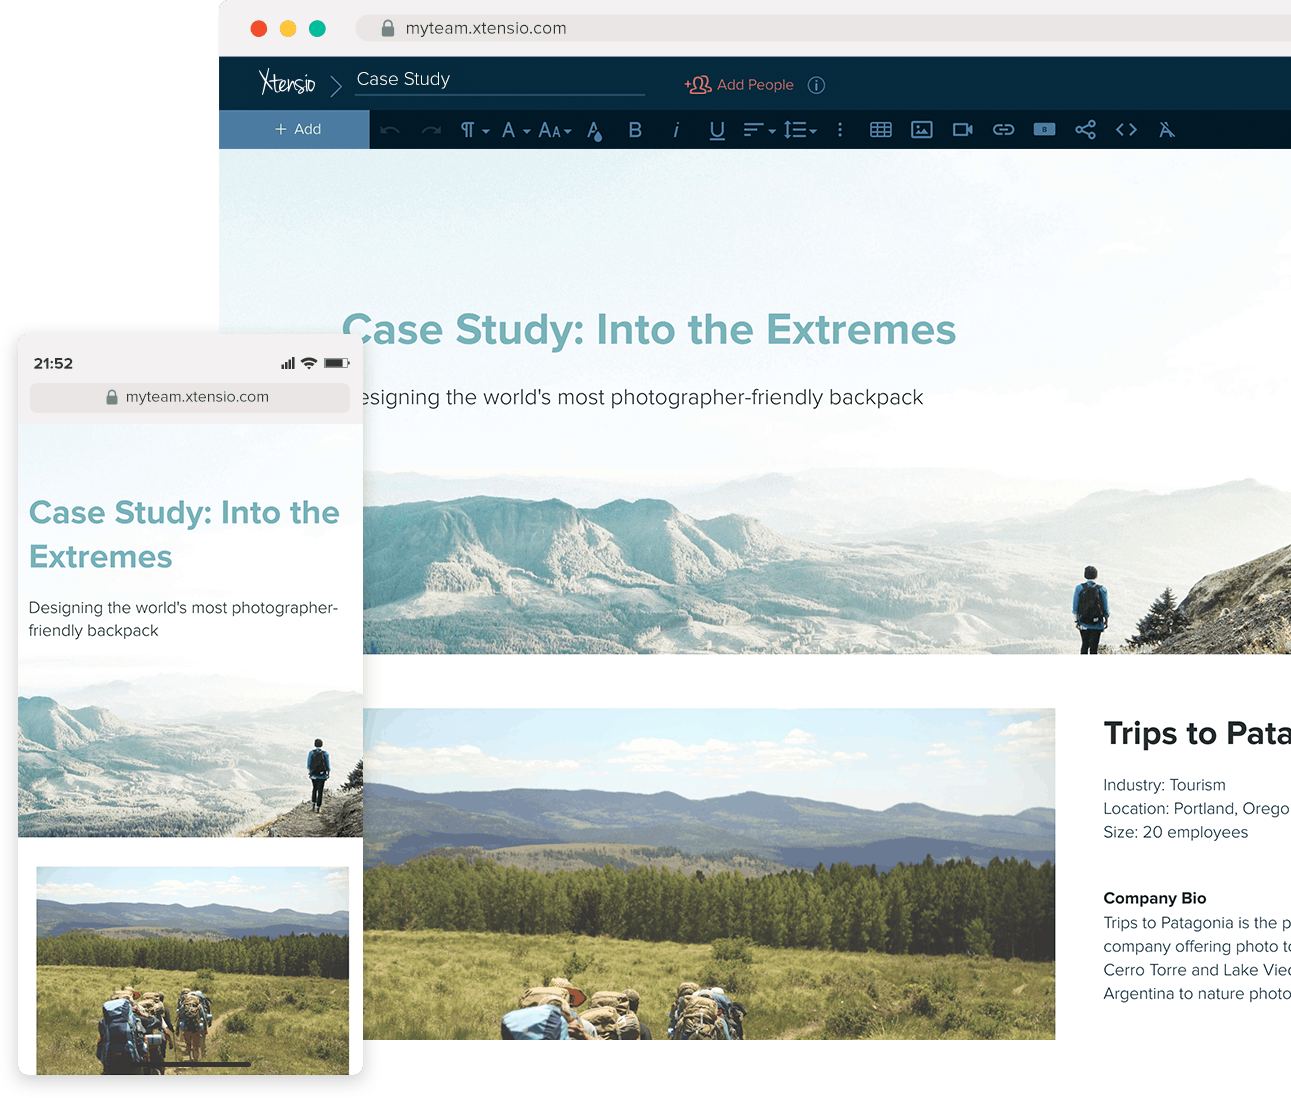Click the redo arrow icon
Screen dimensions: 1291x1098
430,129
